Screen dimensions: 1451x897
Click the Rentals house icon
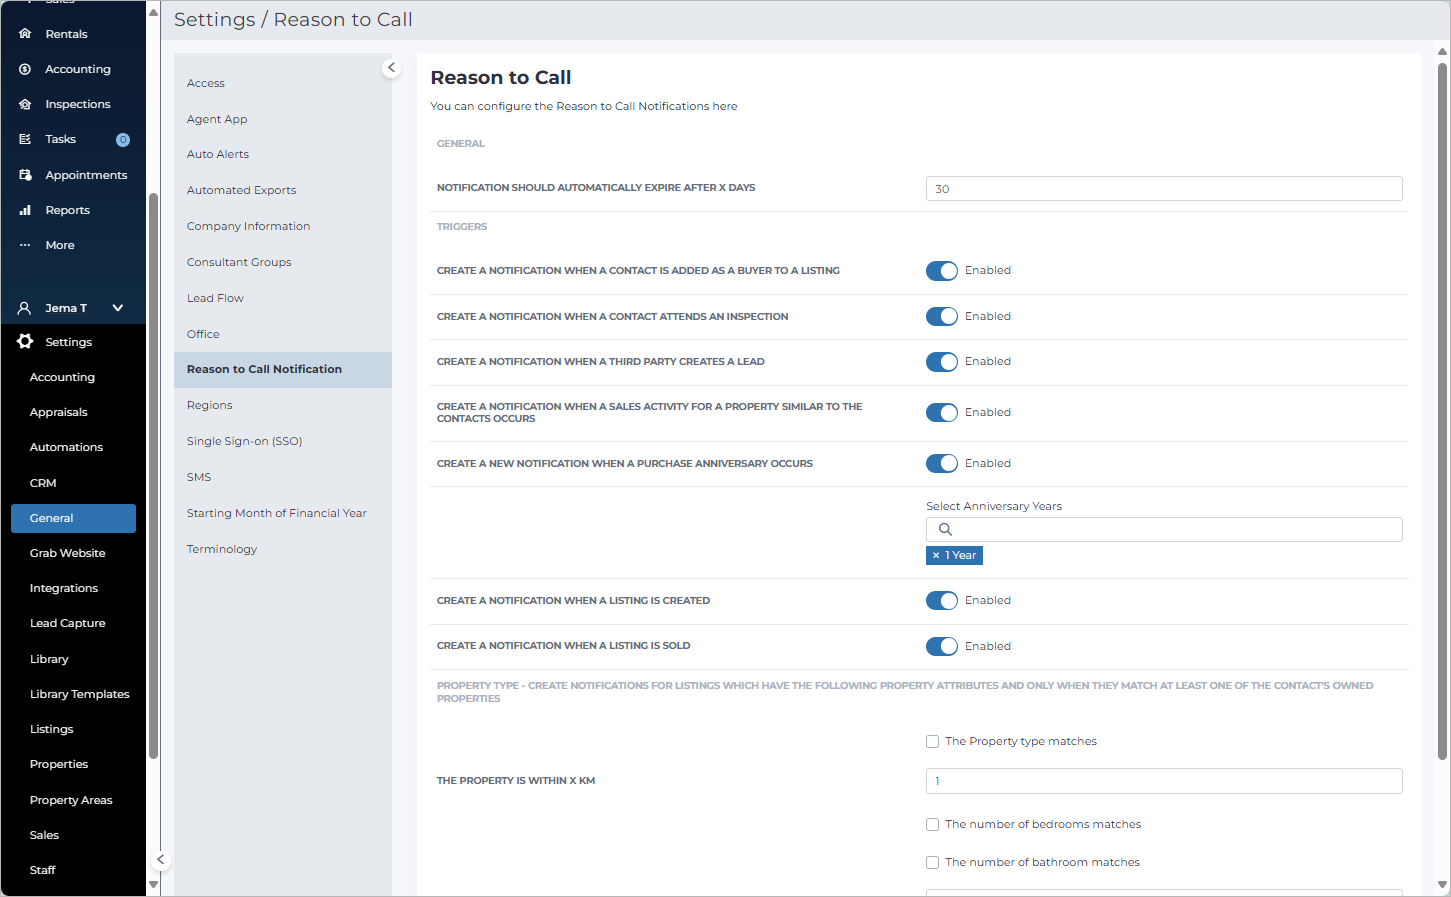click(25, 34)
